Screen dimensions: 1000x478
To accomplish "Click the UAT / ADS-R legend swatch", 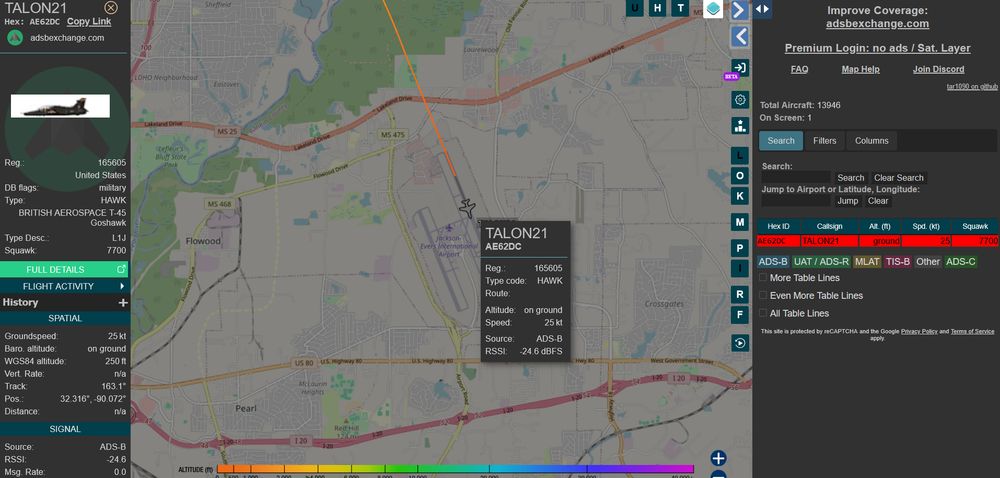I will point(821,261).
